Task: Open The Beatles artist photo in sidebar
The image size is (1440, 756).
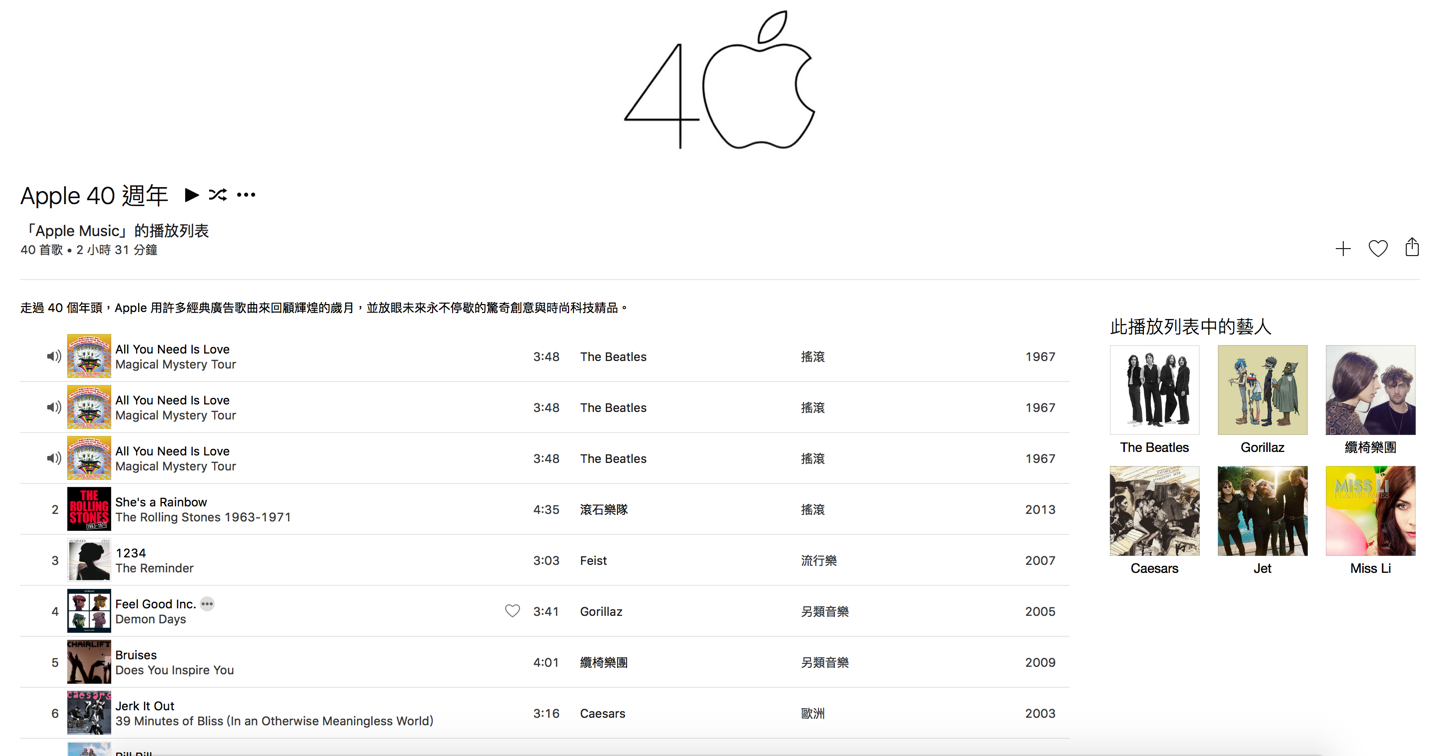Action: [1154, 390]
